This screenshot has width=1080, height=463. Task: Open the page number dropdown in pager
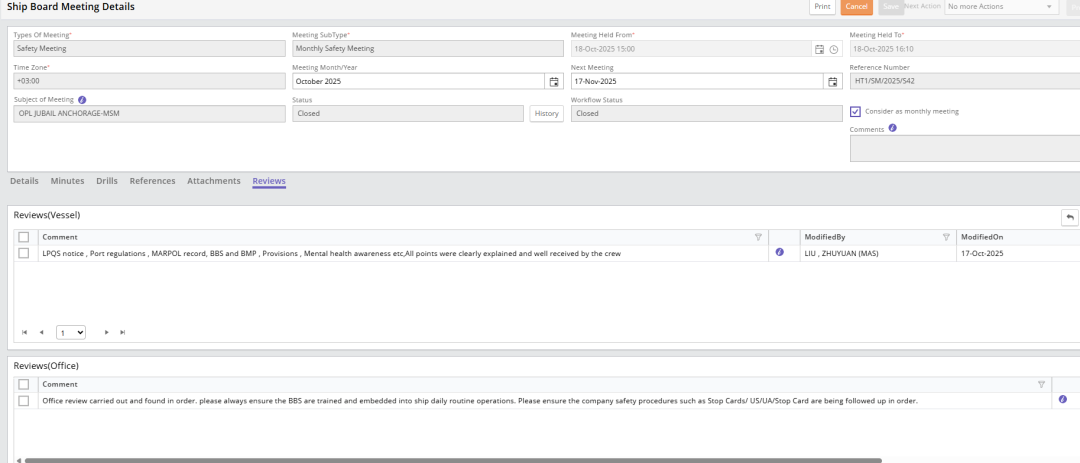(71, 332)
